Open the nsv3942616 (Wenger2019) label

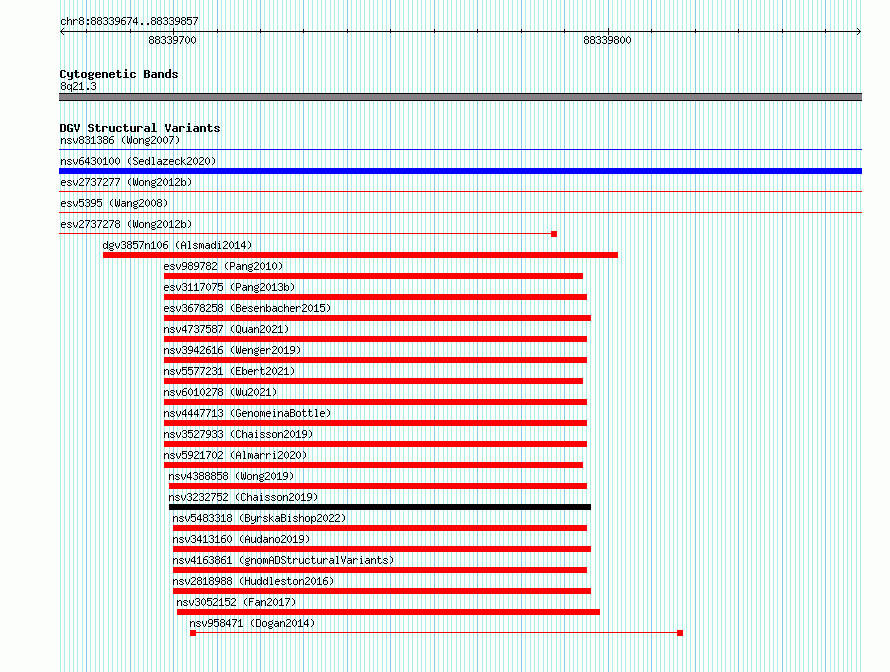[x=232, y=350]
